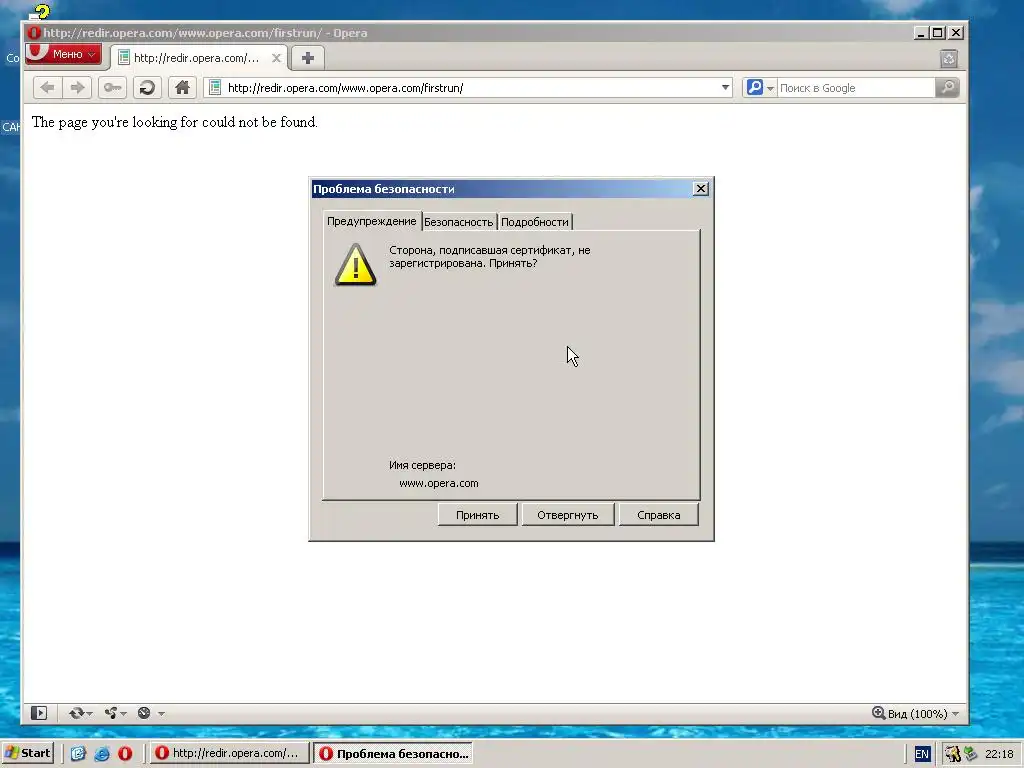Launch Internet Explorer from quick launch
This screenshot has height=768, width=1024.
pyautogui.click(x=102, y=754)
